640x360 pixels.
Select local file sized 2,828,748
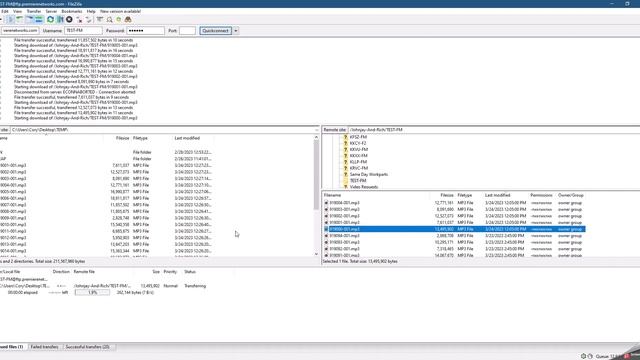point(106,218)
